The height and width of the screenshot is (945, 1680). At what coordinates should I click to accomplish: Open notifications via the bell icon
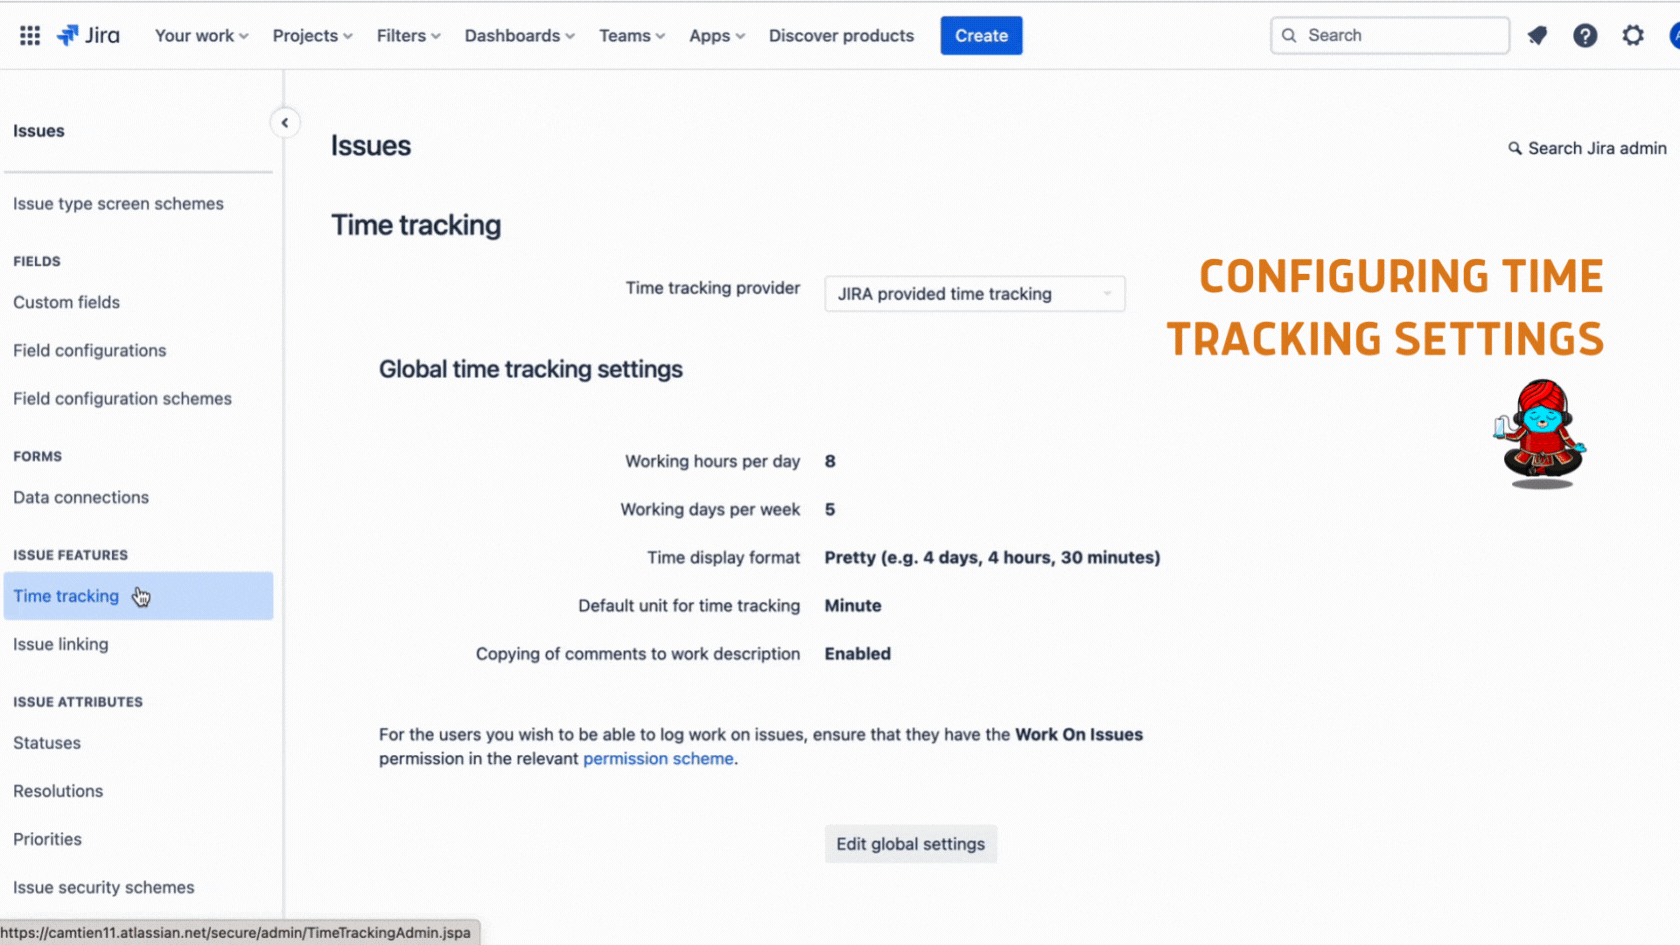pos(1537,35)
